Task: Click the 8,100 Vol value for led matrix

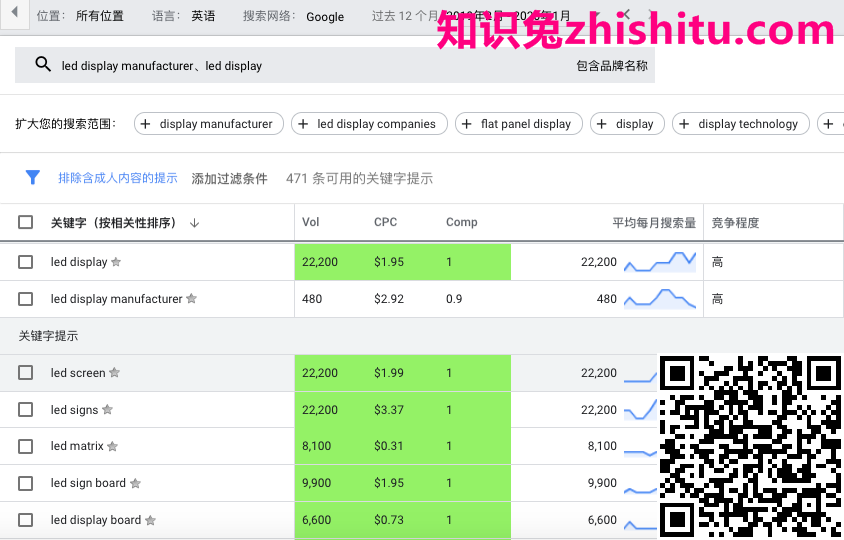Action: [x=316, y=446]
